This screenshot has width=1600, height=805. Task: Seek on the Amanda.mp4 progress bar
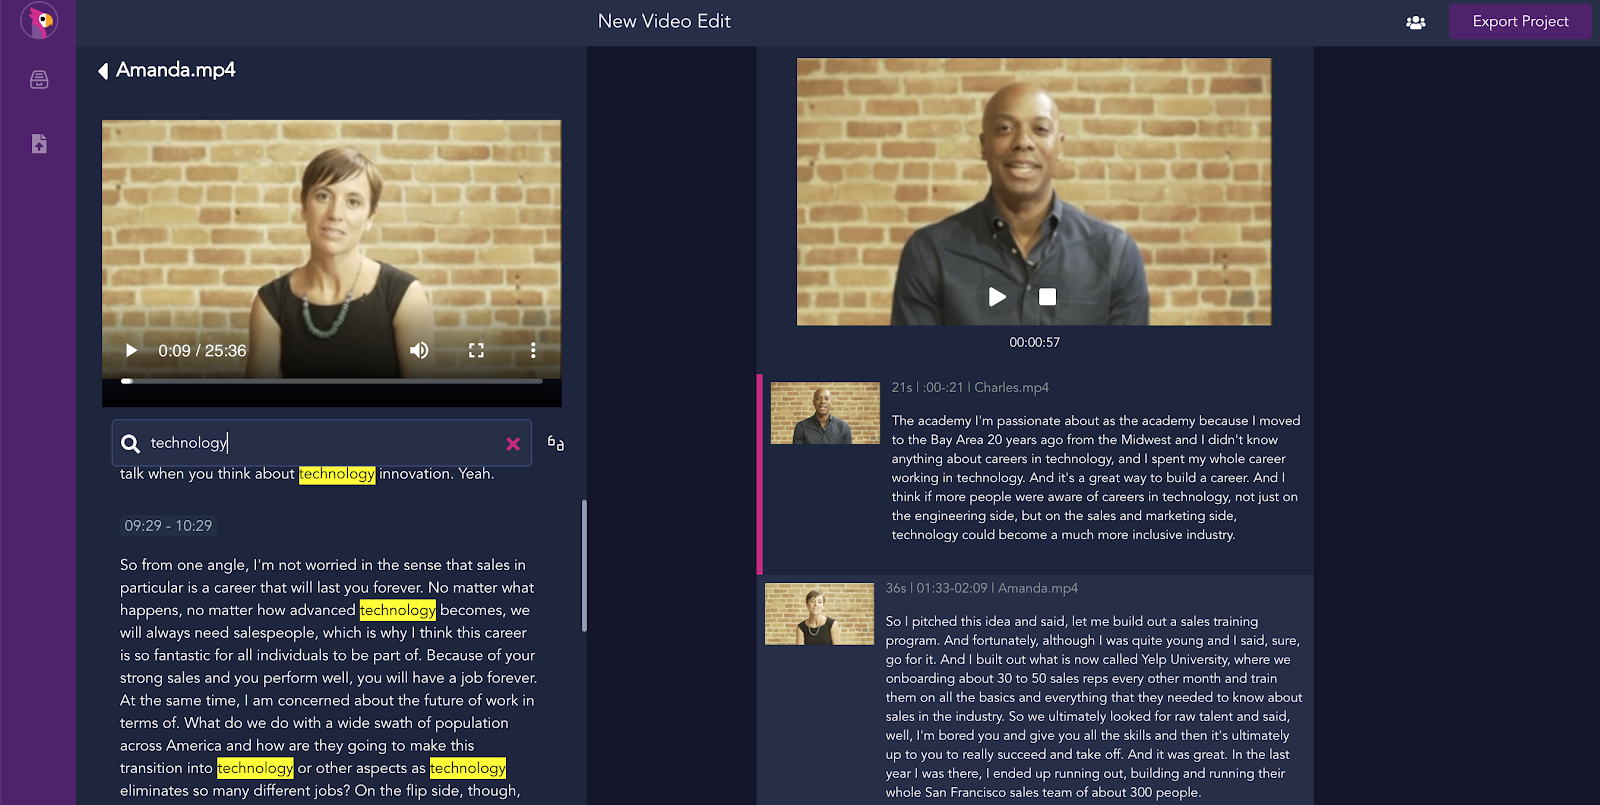[332, 381]
